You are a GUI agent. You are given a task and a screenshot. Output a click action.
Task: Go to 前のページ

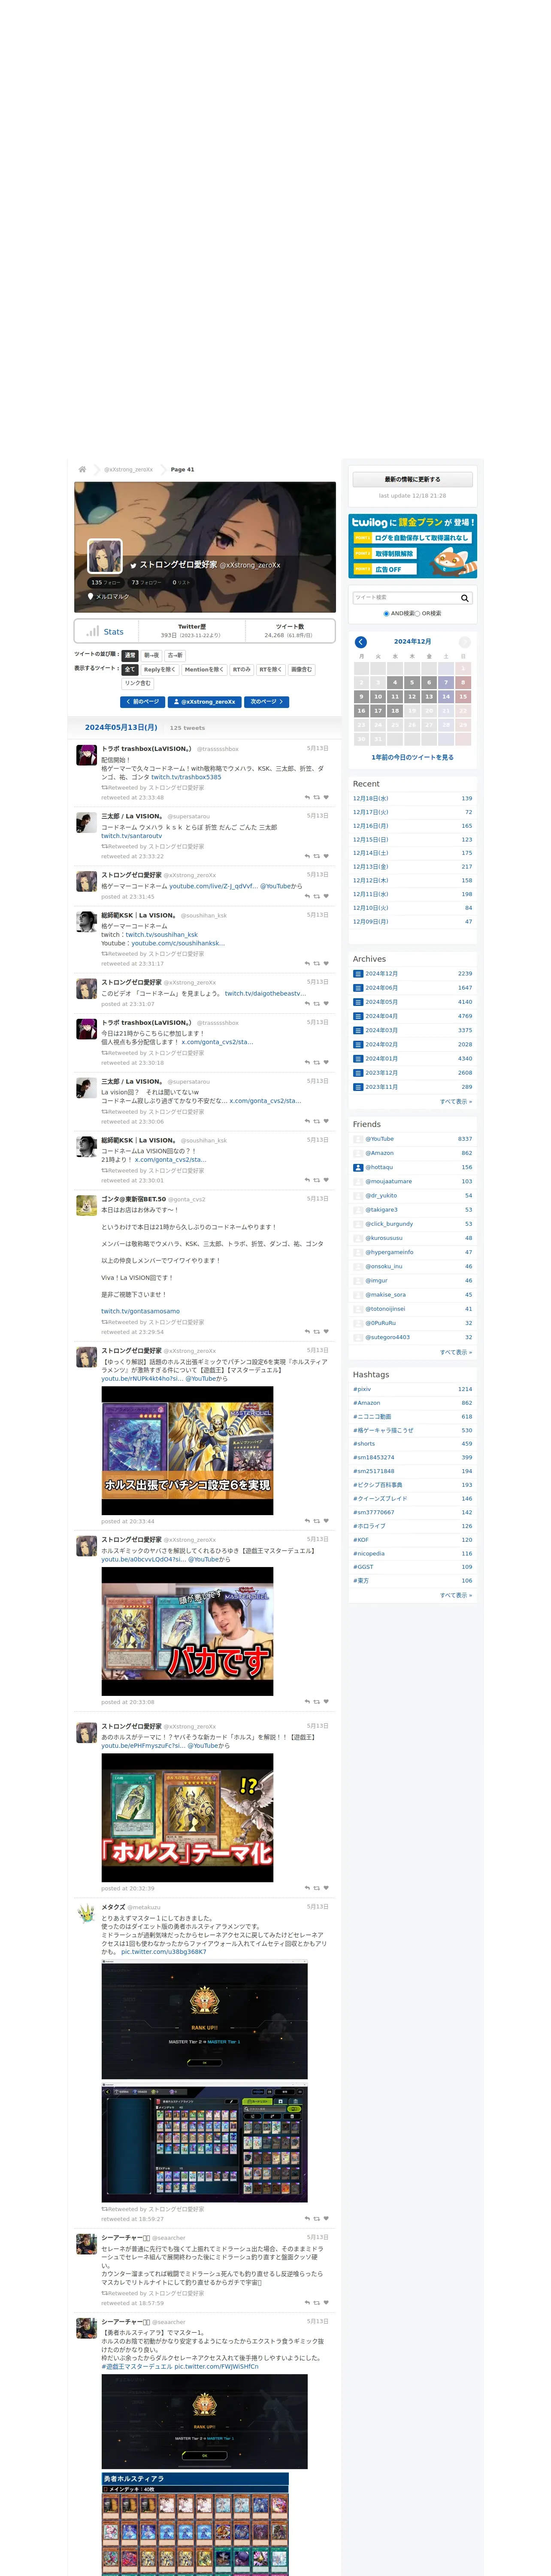point(142,702)
